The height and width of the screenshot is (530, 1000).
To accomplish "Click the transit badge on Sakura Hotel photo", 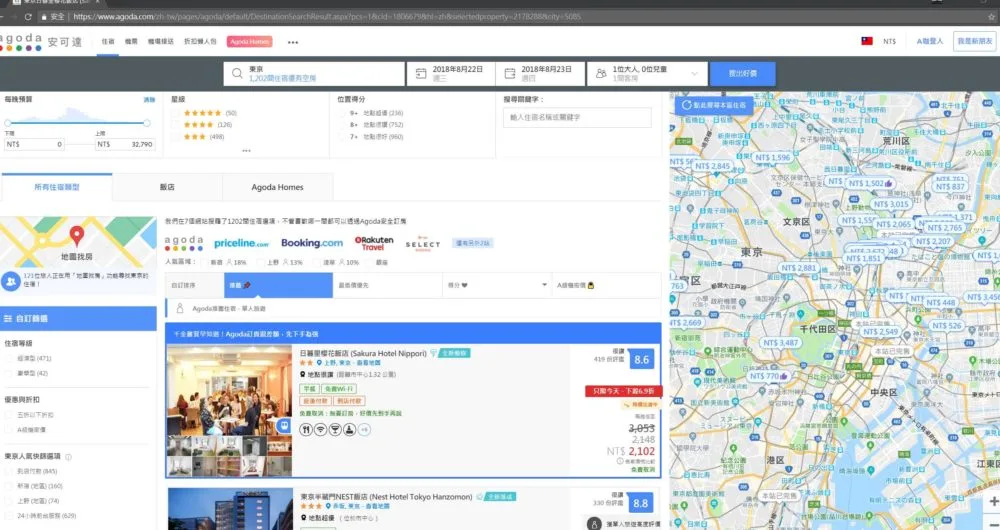I will [284, 425].
